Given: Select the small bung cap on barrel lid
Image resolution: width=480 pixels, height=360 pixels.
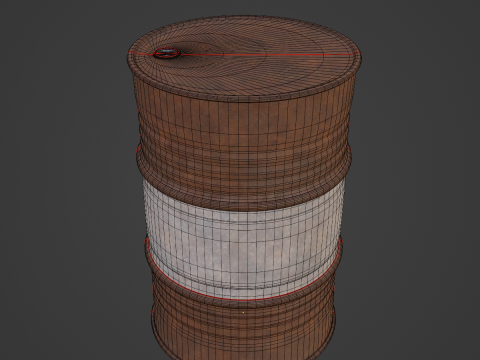Looking at the screenshot, I should coord(167,53).
